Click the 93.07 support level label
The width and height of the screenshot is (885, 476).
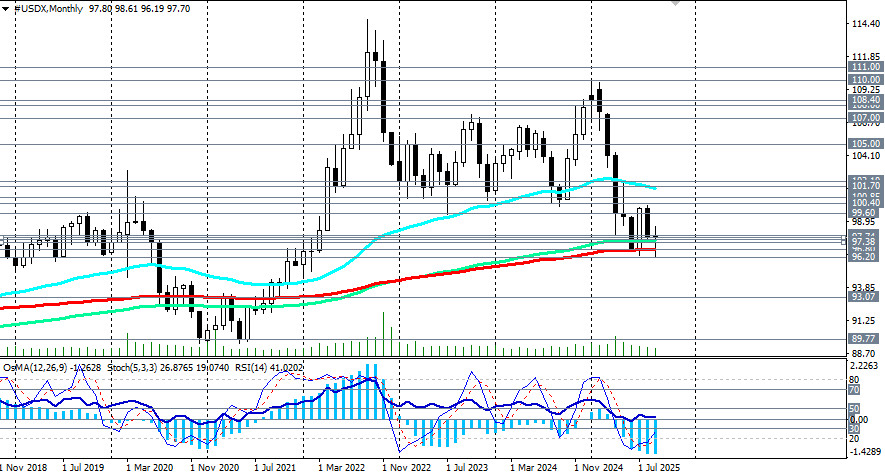point(864,297)
